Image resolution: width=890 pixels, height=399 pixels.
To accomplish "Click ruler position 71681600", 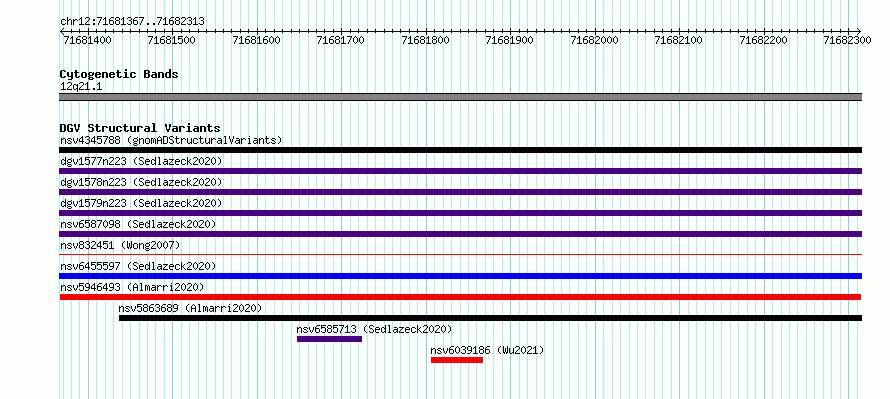I will pyautogui.click(x=257, y=40).
